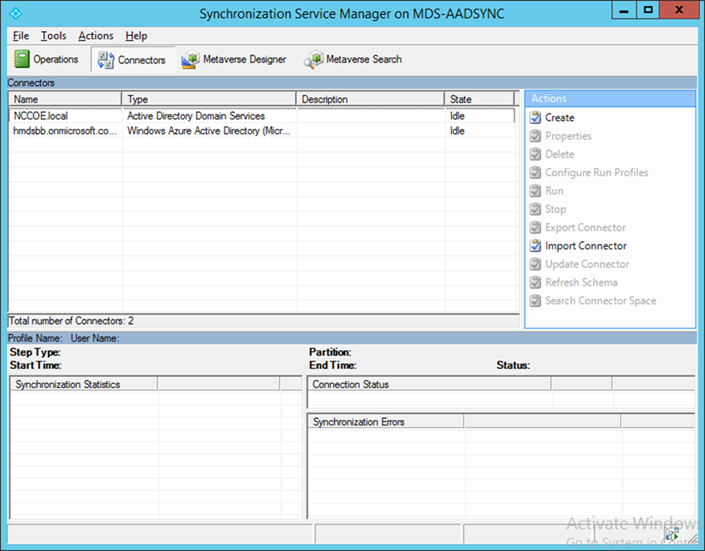Switch to Metaverse Designer label
Screen dimensions: 705x551
coord(245,59)
